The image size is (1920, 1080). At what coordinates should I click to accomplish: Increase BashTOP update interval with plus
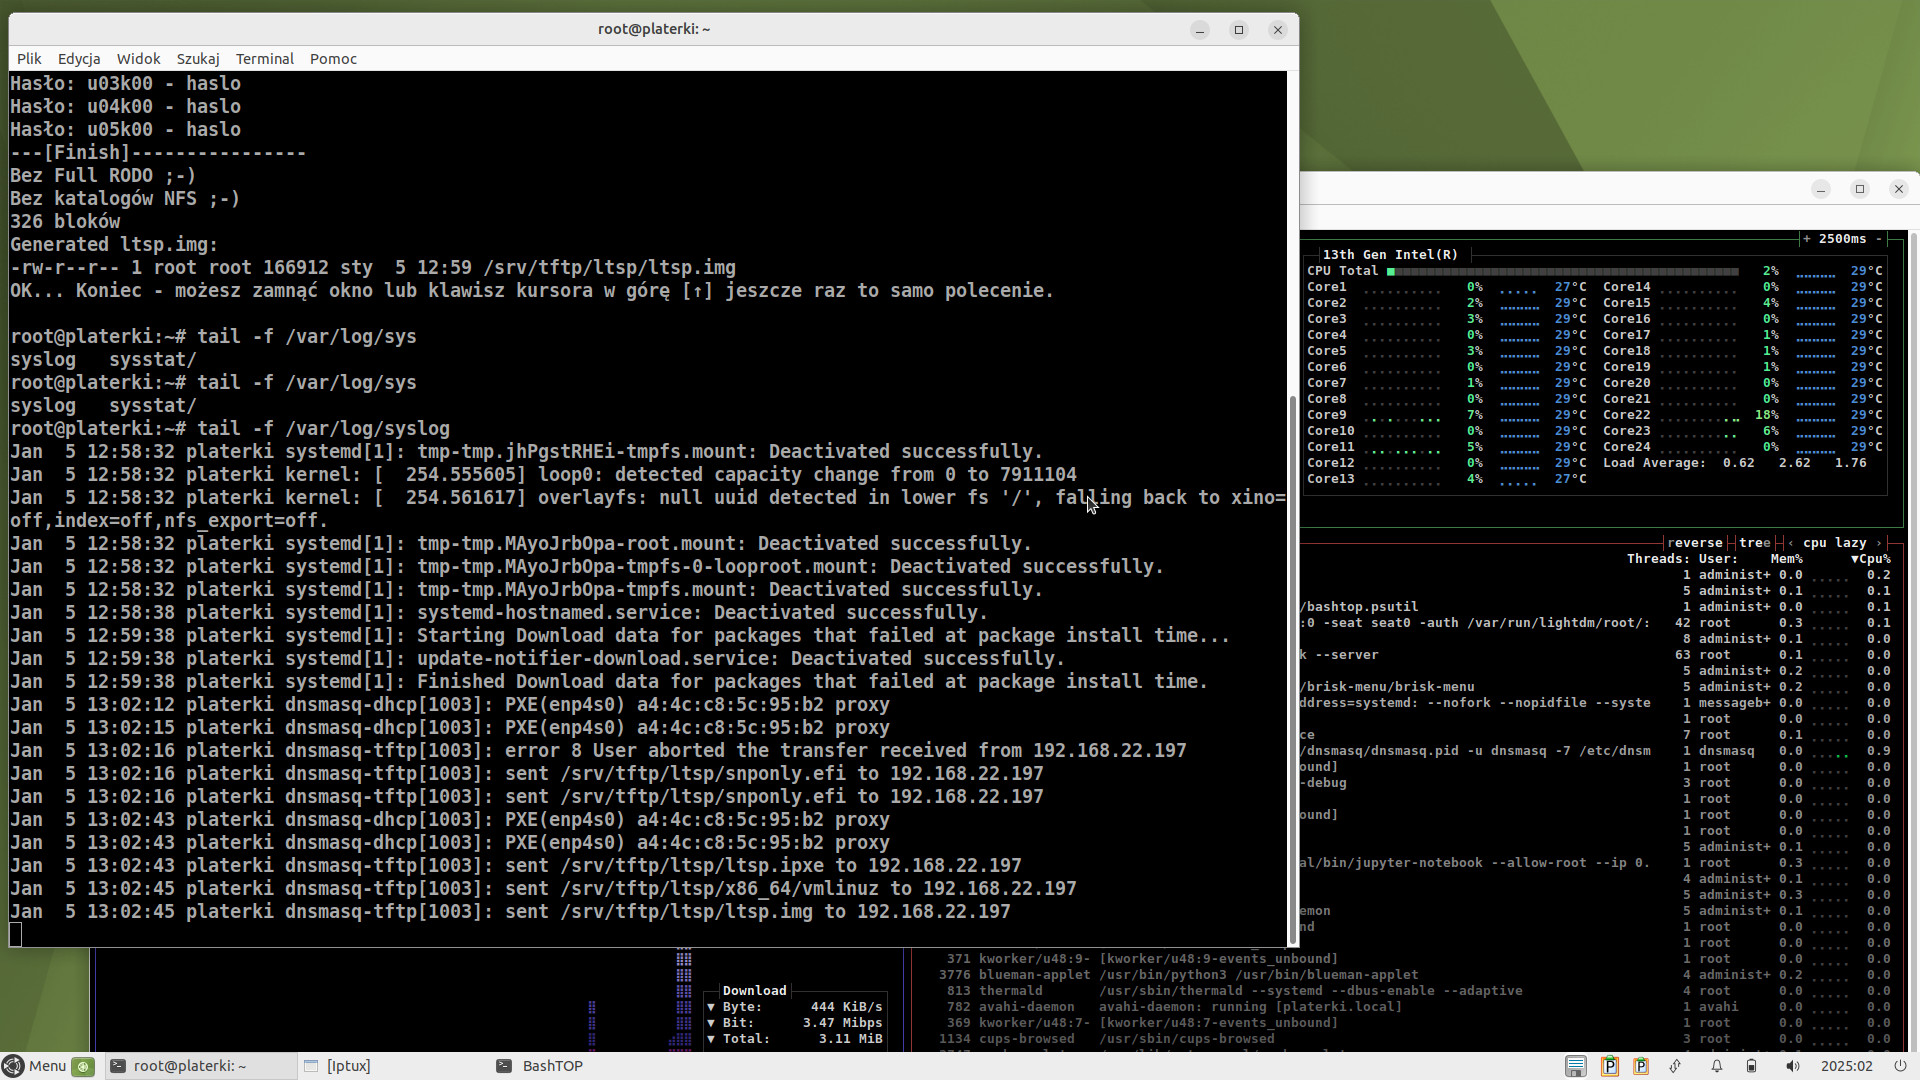pos(1807,239)
